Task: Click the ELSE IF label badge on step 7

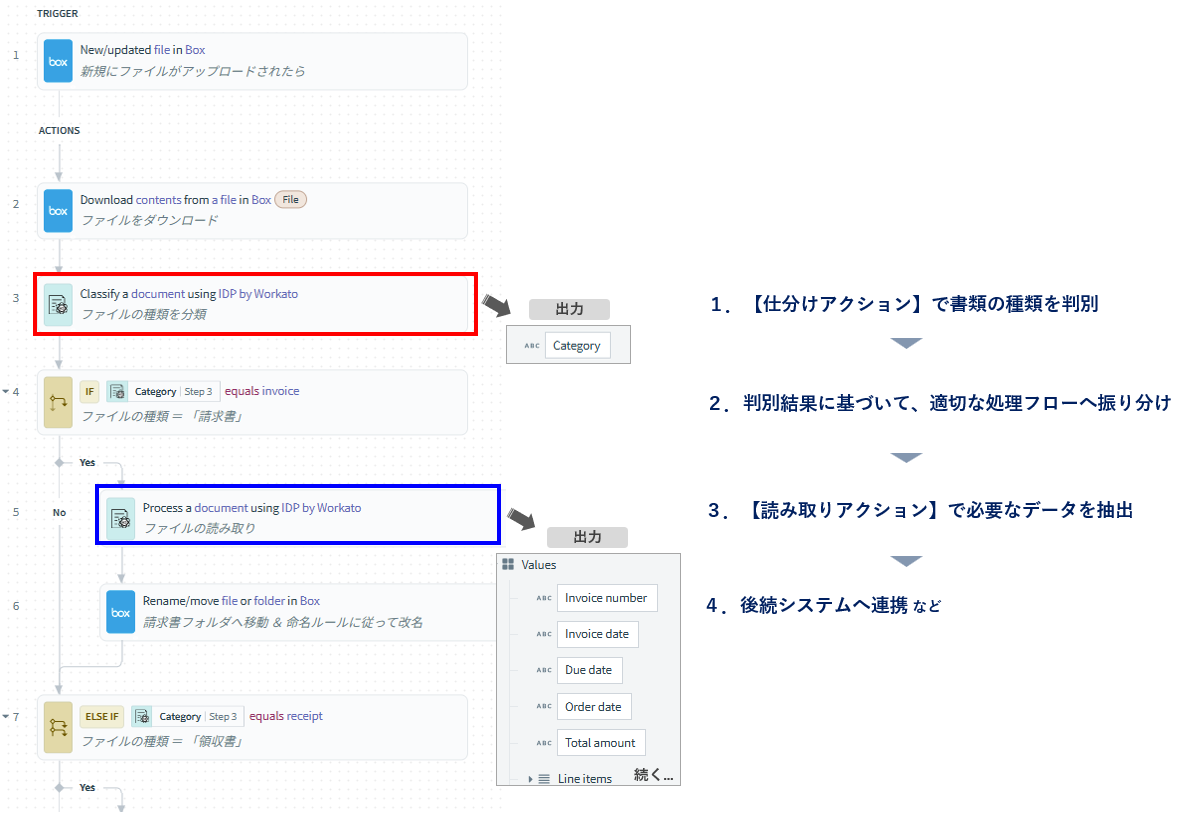Action: pyautogui.click(x=102, y=716)
